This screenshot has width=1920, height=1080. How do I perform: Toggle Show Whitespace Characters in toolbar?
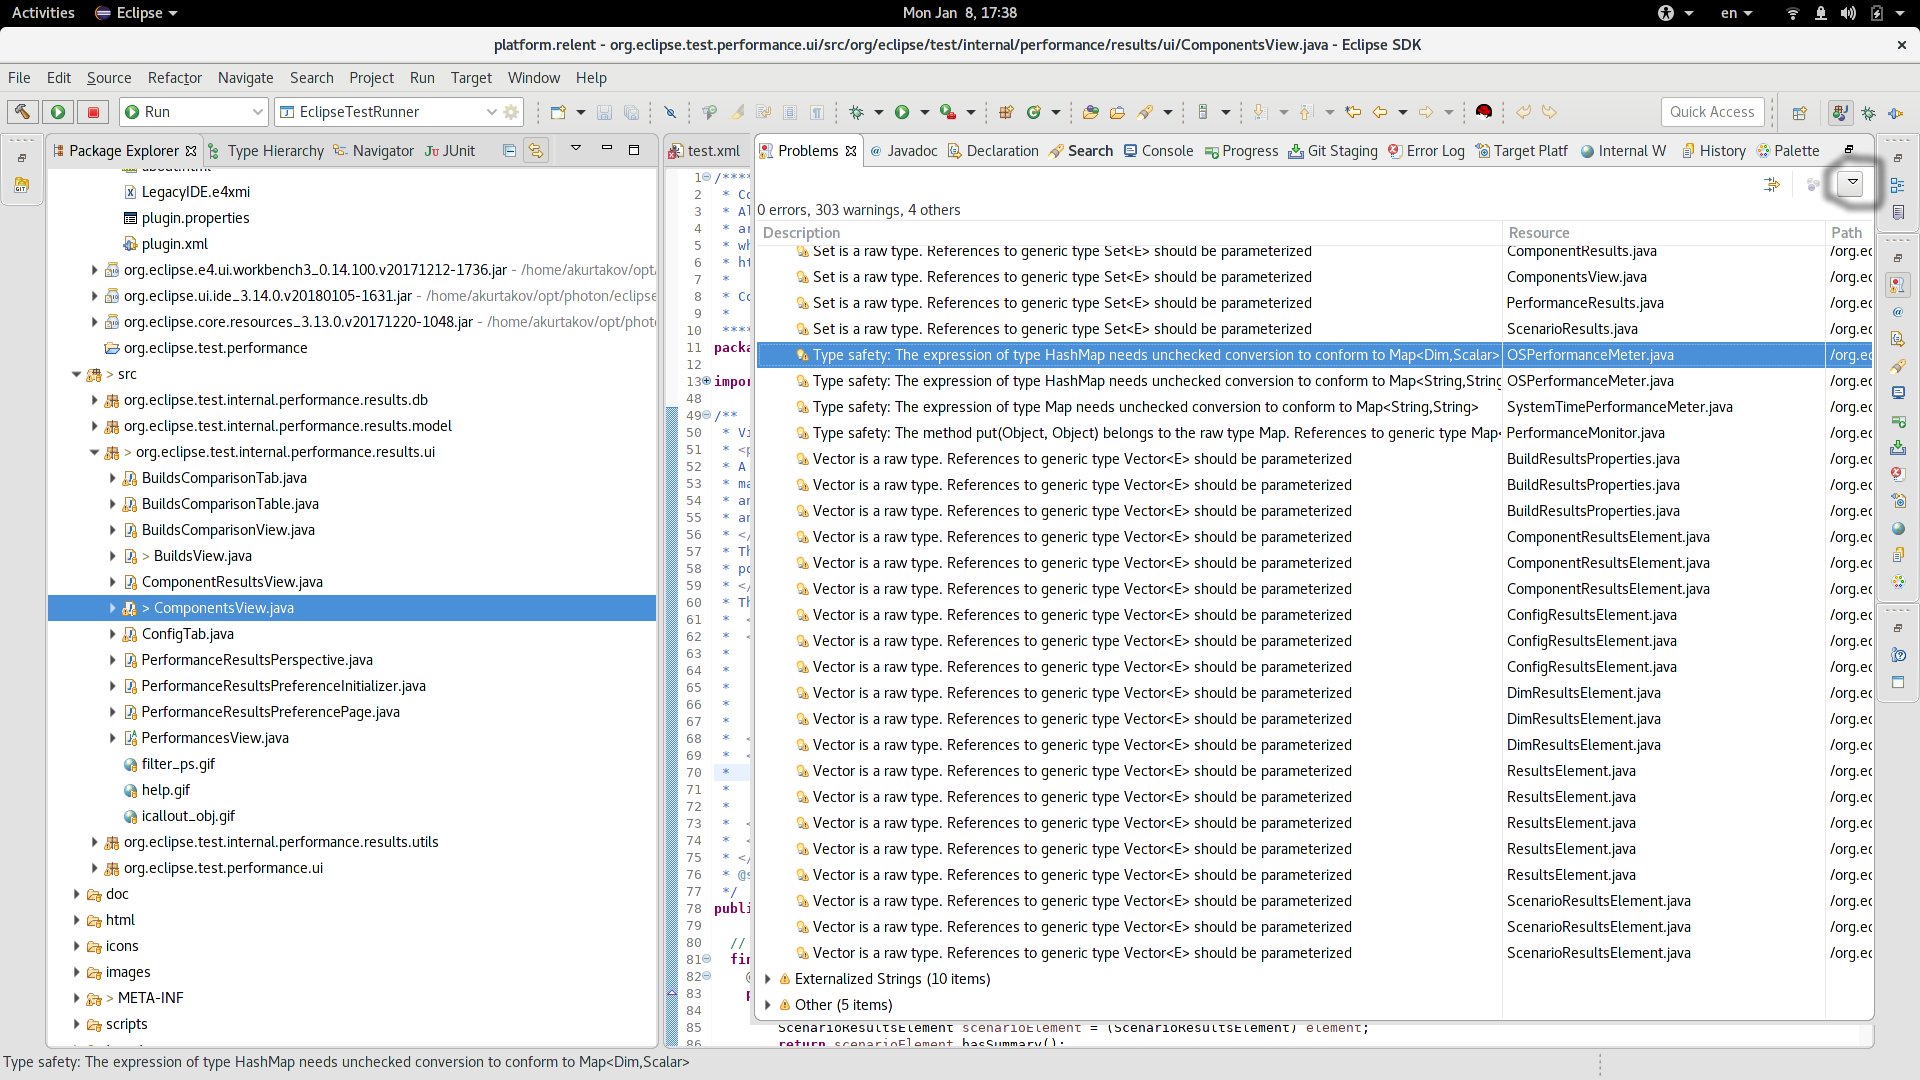(x=817, y=112)
